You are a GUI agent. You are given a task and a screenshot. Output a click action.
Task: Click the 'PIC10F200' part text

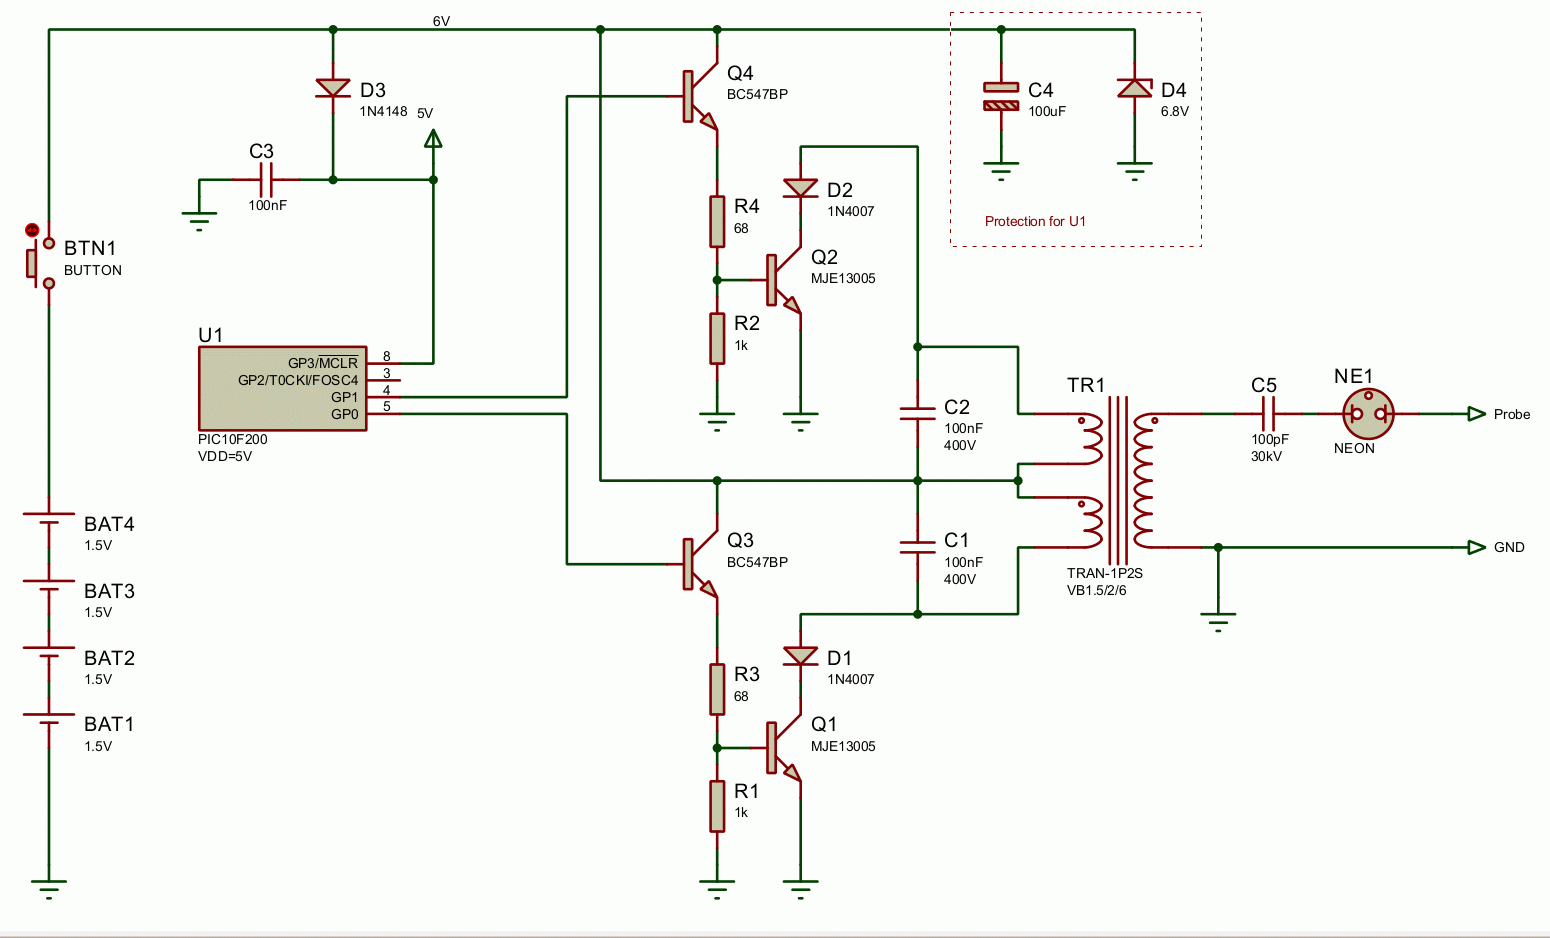(233, 439)
